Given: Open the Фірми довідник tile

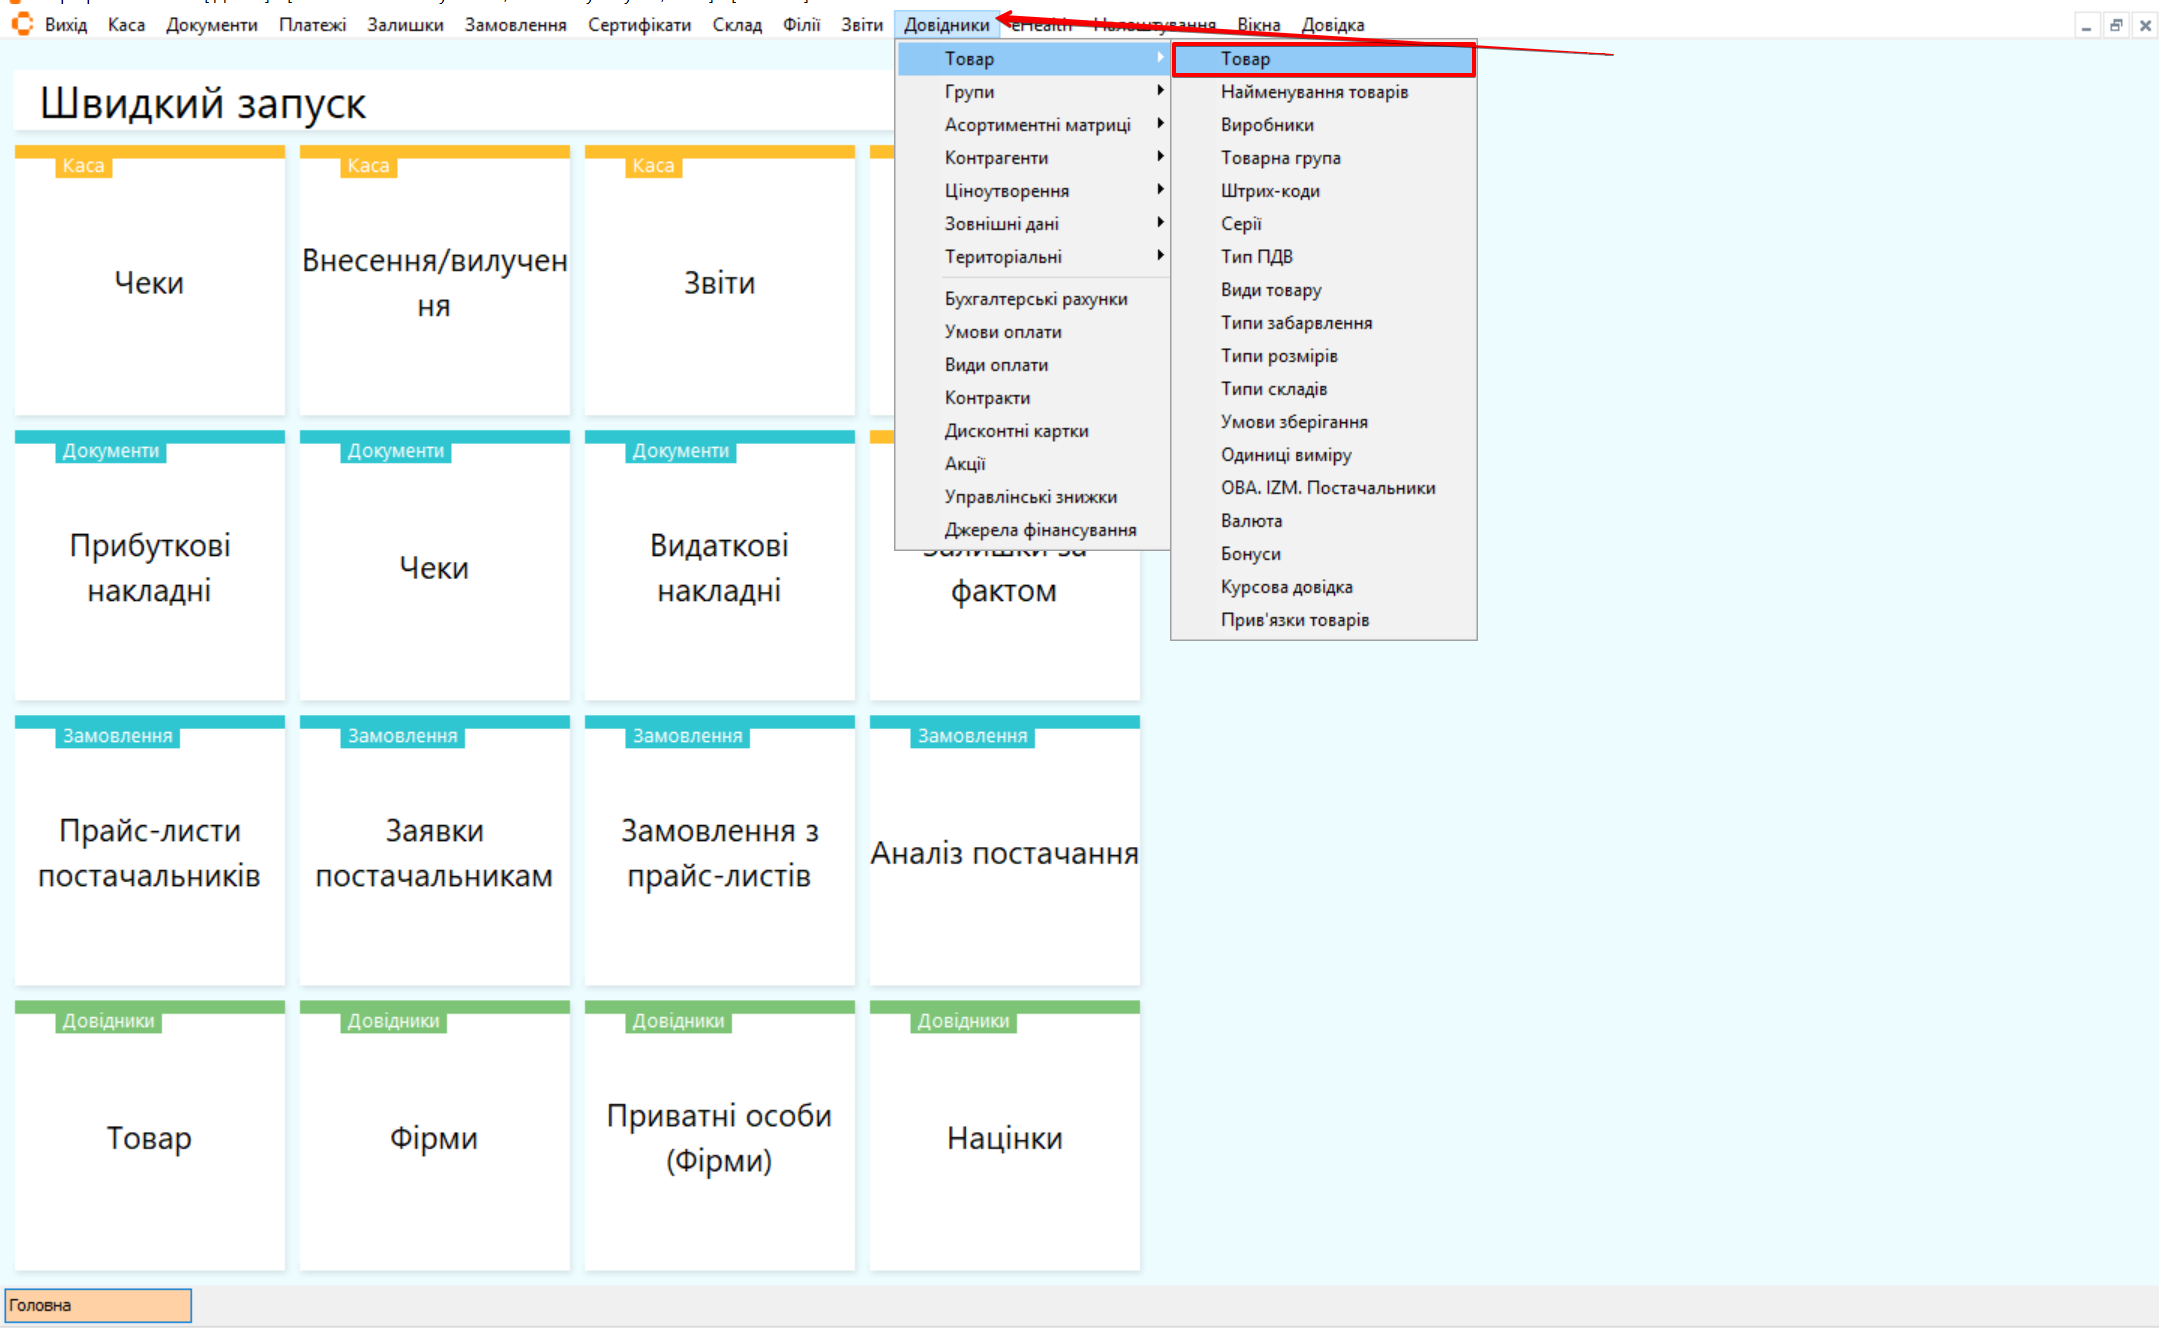Looking at the screenshot, I should pyautogui.click(x=434, y=1138).
